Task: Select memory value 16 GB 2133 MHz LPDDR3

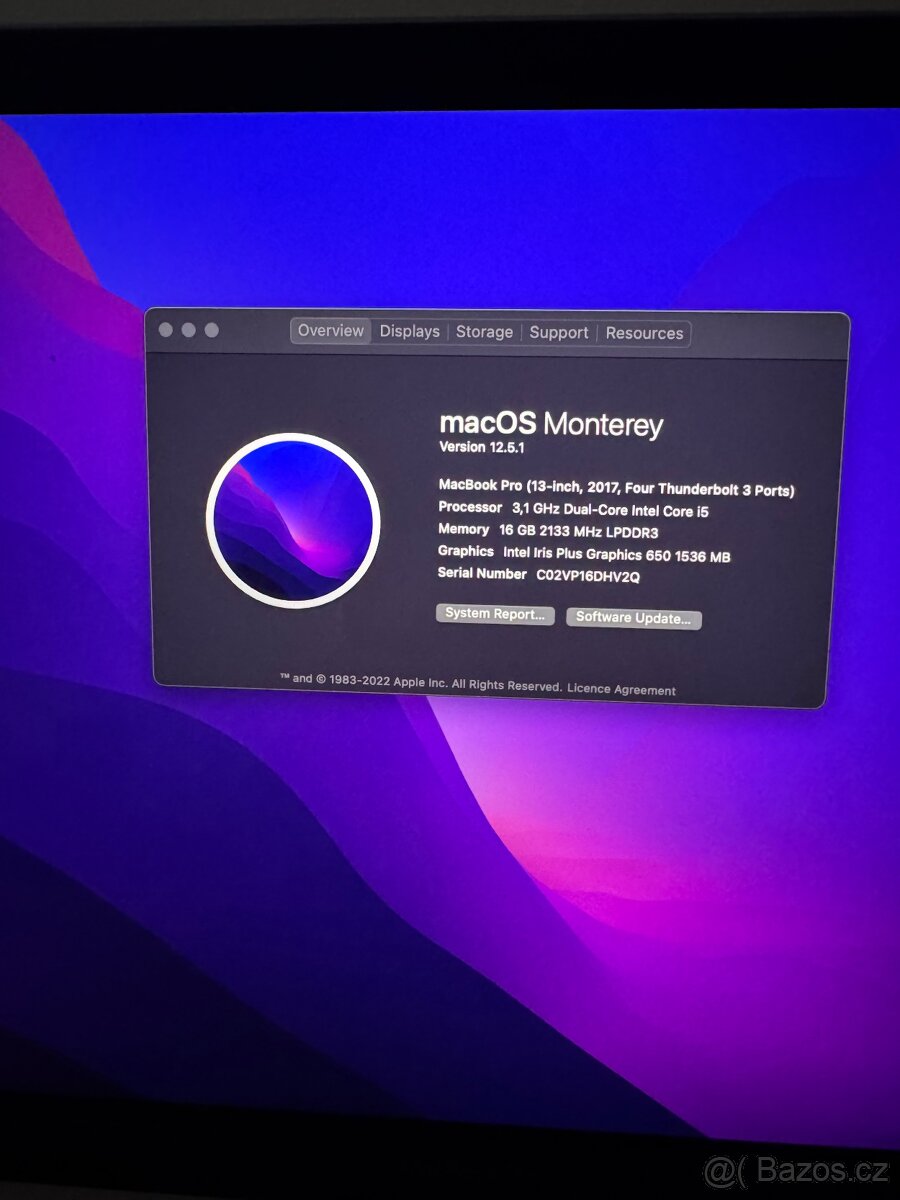Action: click(579, 532)
